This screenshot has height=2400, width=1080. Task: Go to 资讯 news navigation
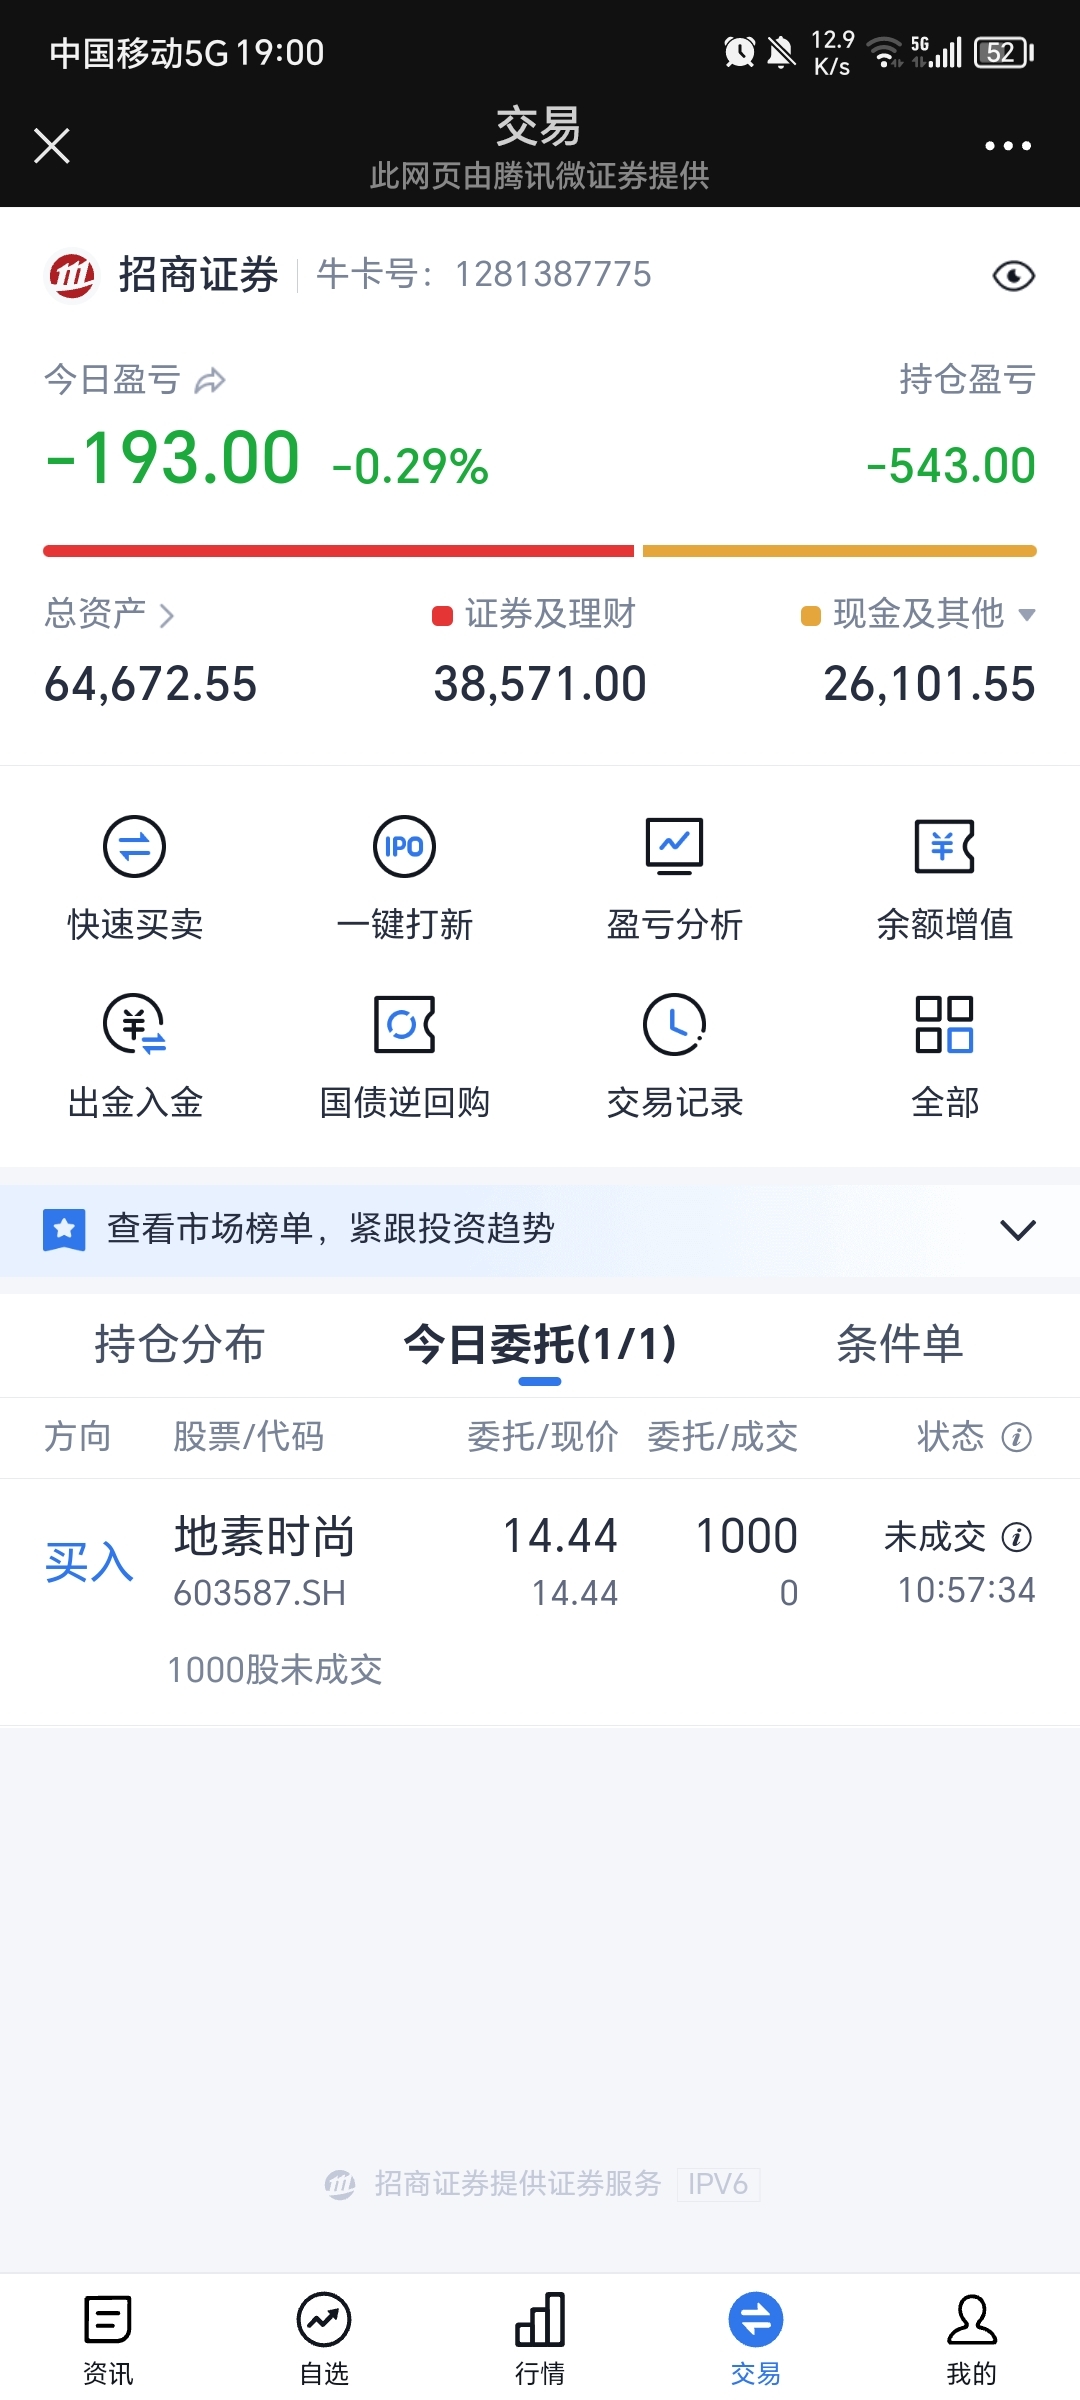point(108,2338)
